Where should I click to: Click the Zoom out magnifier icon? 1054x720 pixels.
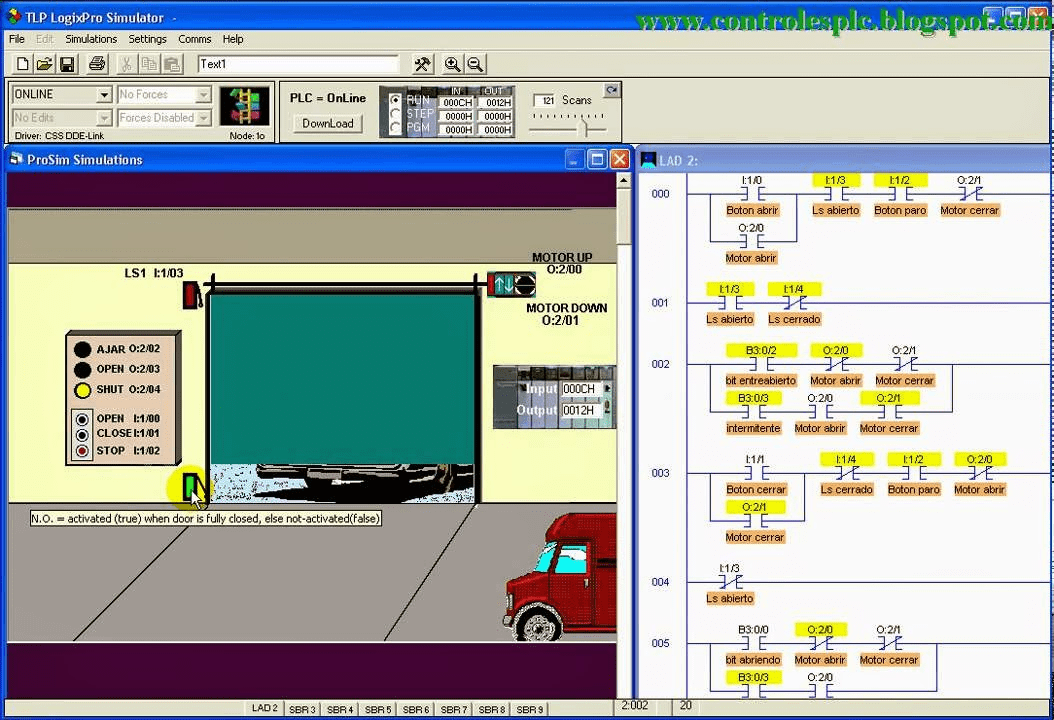pyautogui.click(x=475, y=64)
